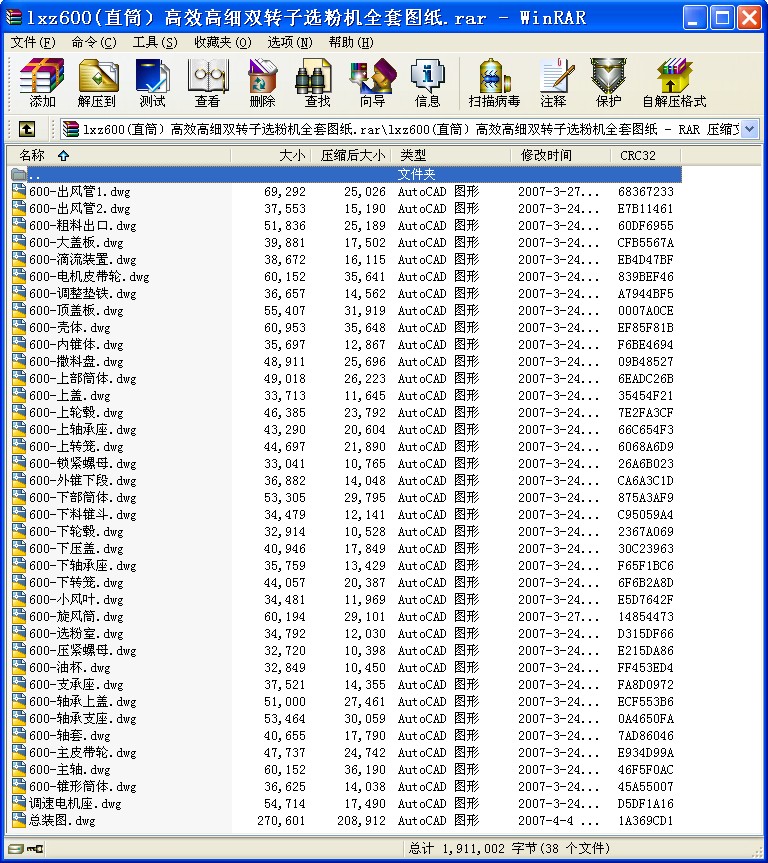Click the key password icon in status bar
Image resolution: width=768 pixels, height=863 pixels.
35,848
